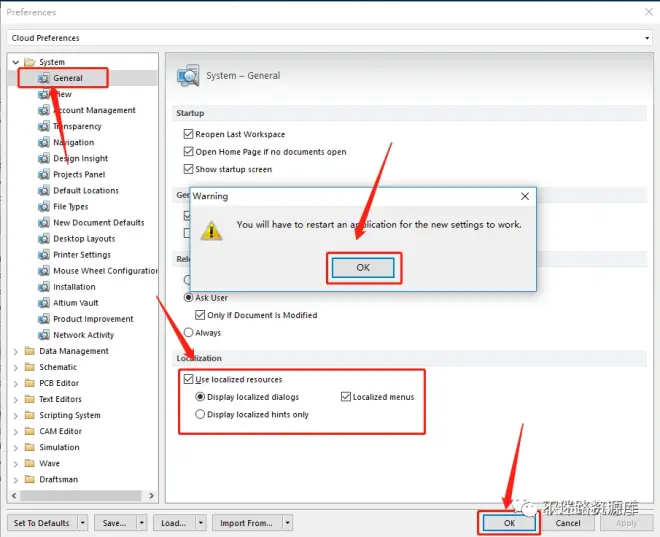Click tree scrollbar left arrow
Image resolution: width=660 pixels, height=537 pixels.
(14, 496)
